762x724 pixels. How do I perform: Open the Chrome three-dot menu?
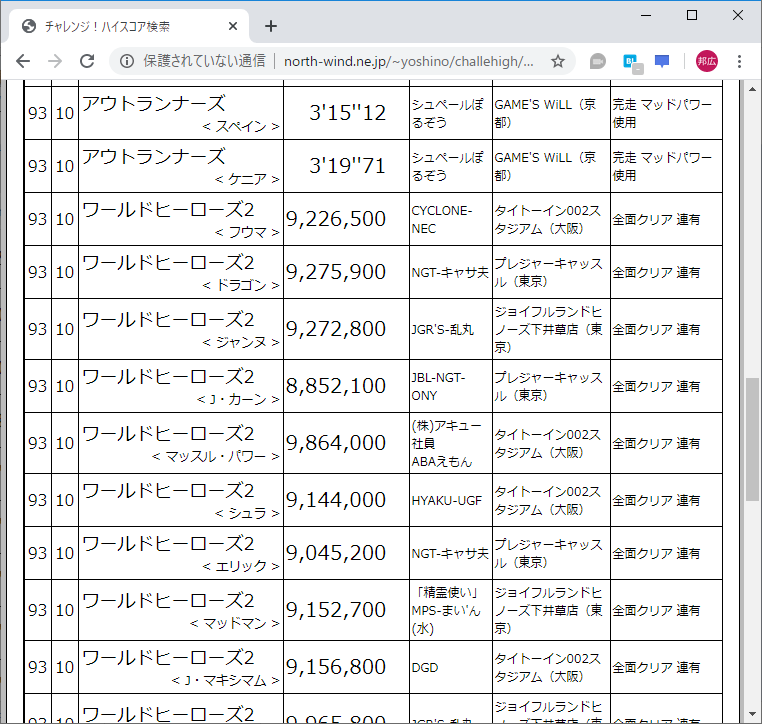tap(739, 61)
